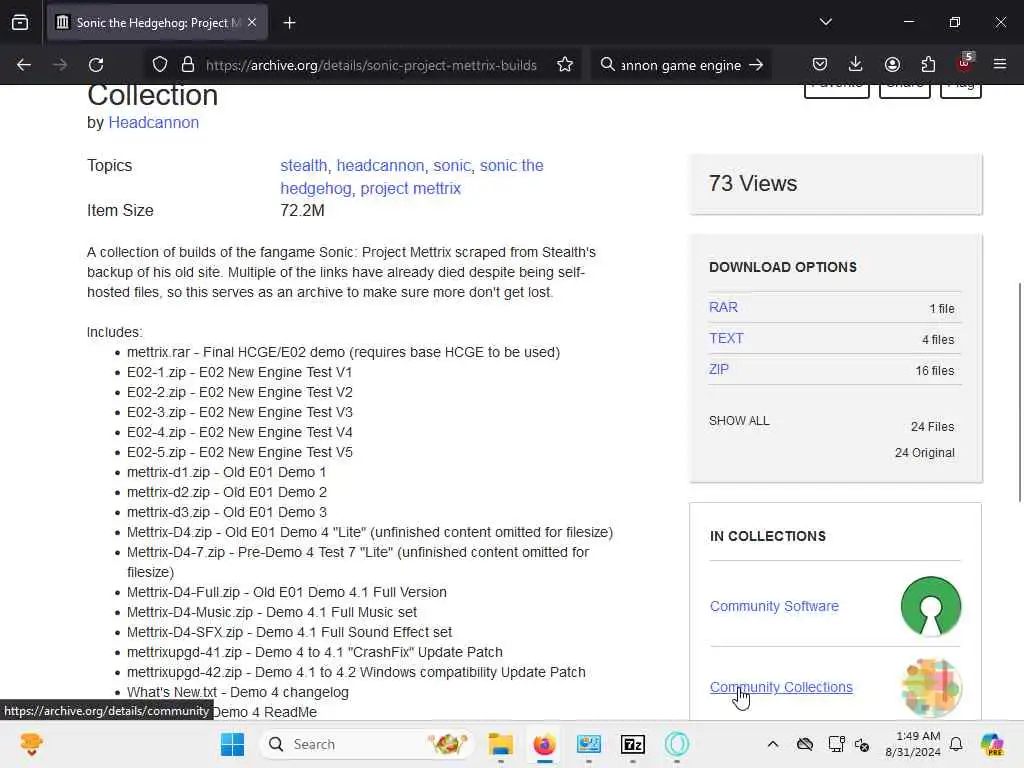
Task: Open the Save to Pocket icon
Action: pyautogui.click(x=820, y=64)
